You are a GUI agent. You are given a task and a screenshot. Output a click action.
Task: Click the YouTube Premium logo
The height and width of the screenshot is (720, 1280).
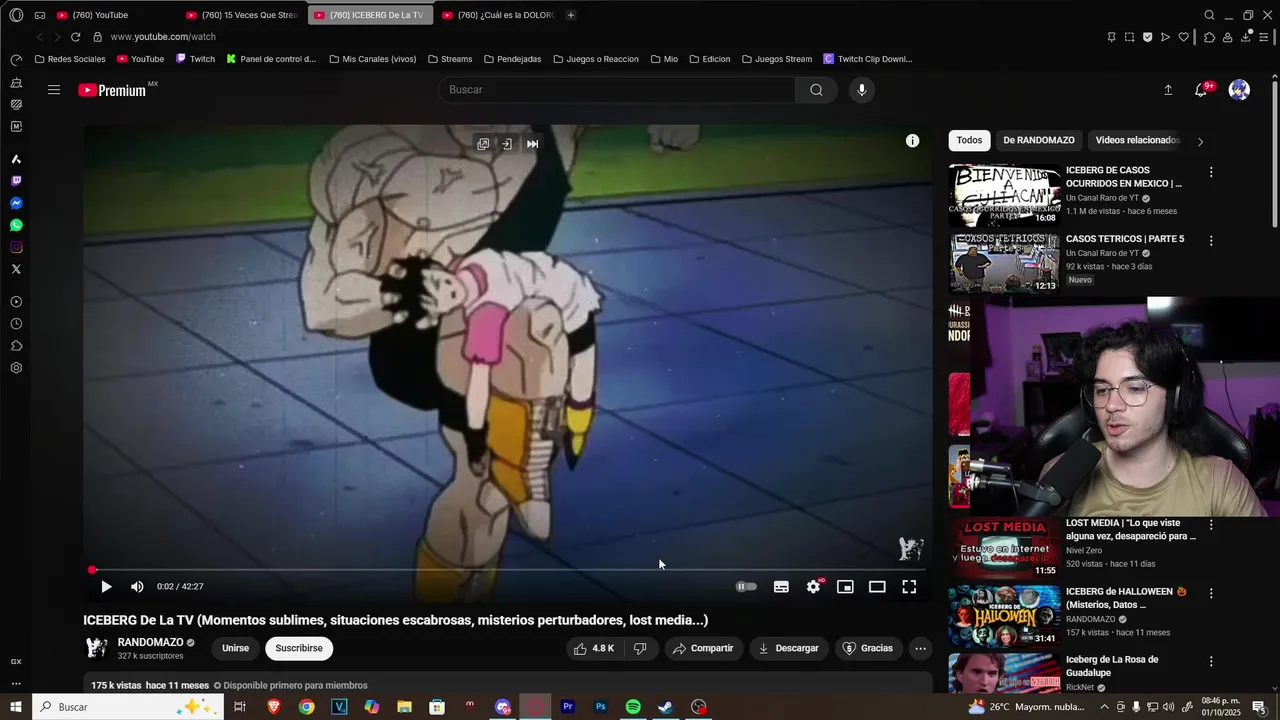(x=113, y=90)
